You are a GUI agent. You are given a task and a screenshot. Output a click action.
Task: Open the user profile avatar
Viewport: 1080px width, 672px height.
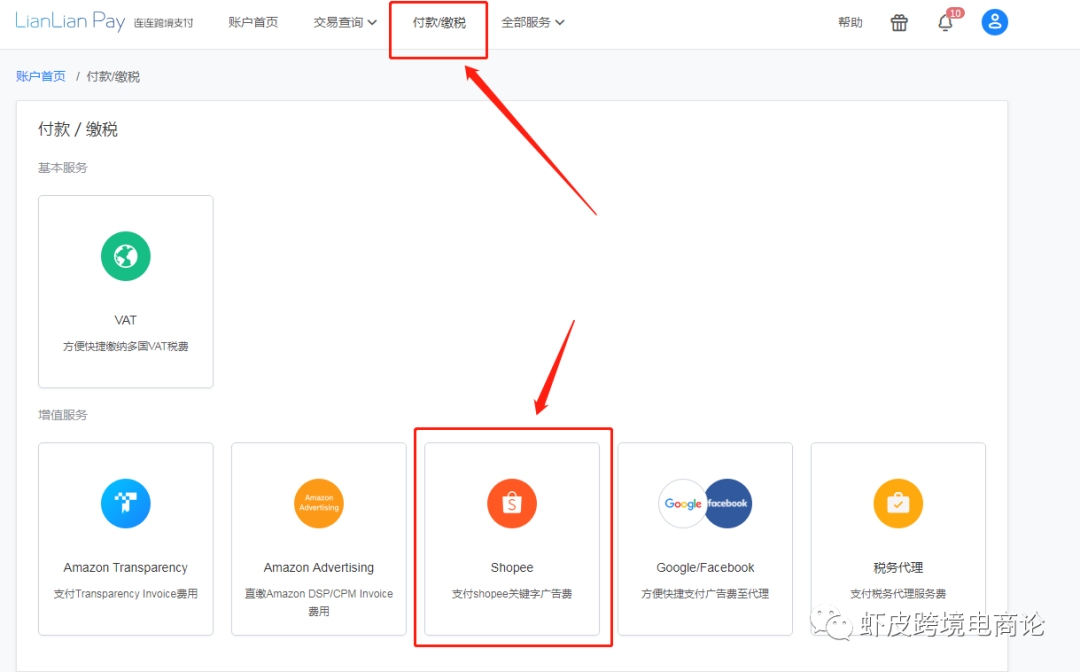(994, 22)
